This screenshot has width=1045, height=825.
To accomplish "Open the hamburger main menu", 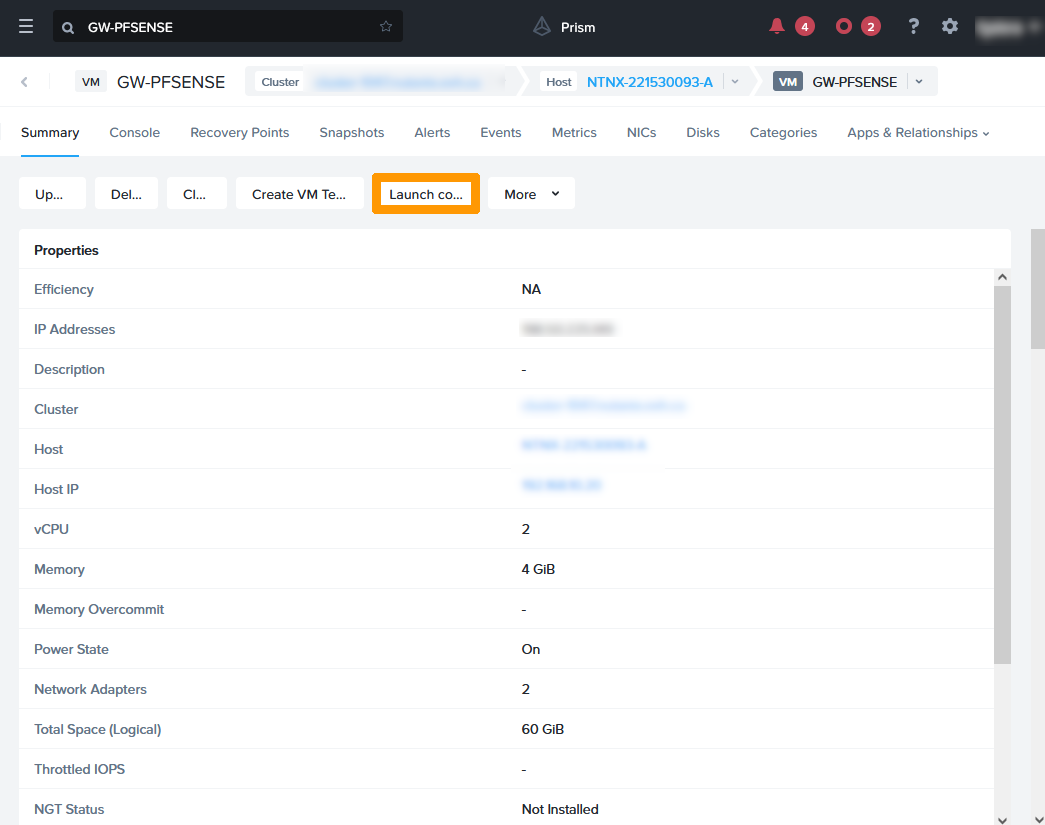I will click(26, 27).
